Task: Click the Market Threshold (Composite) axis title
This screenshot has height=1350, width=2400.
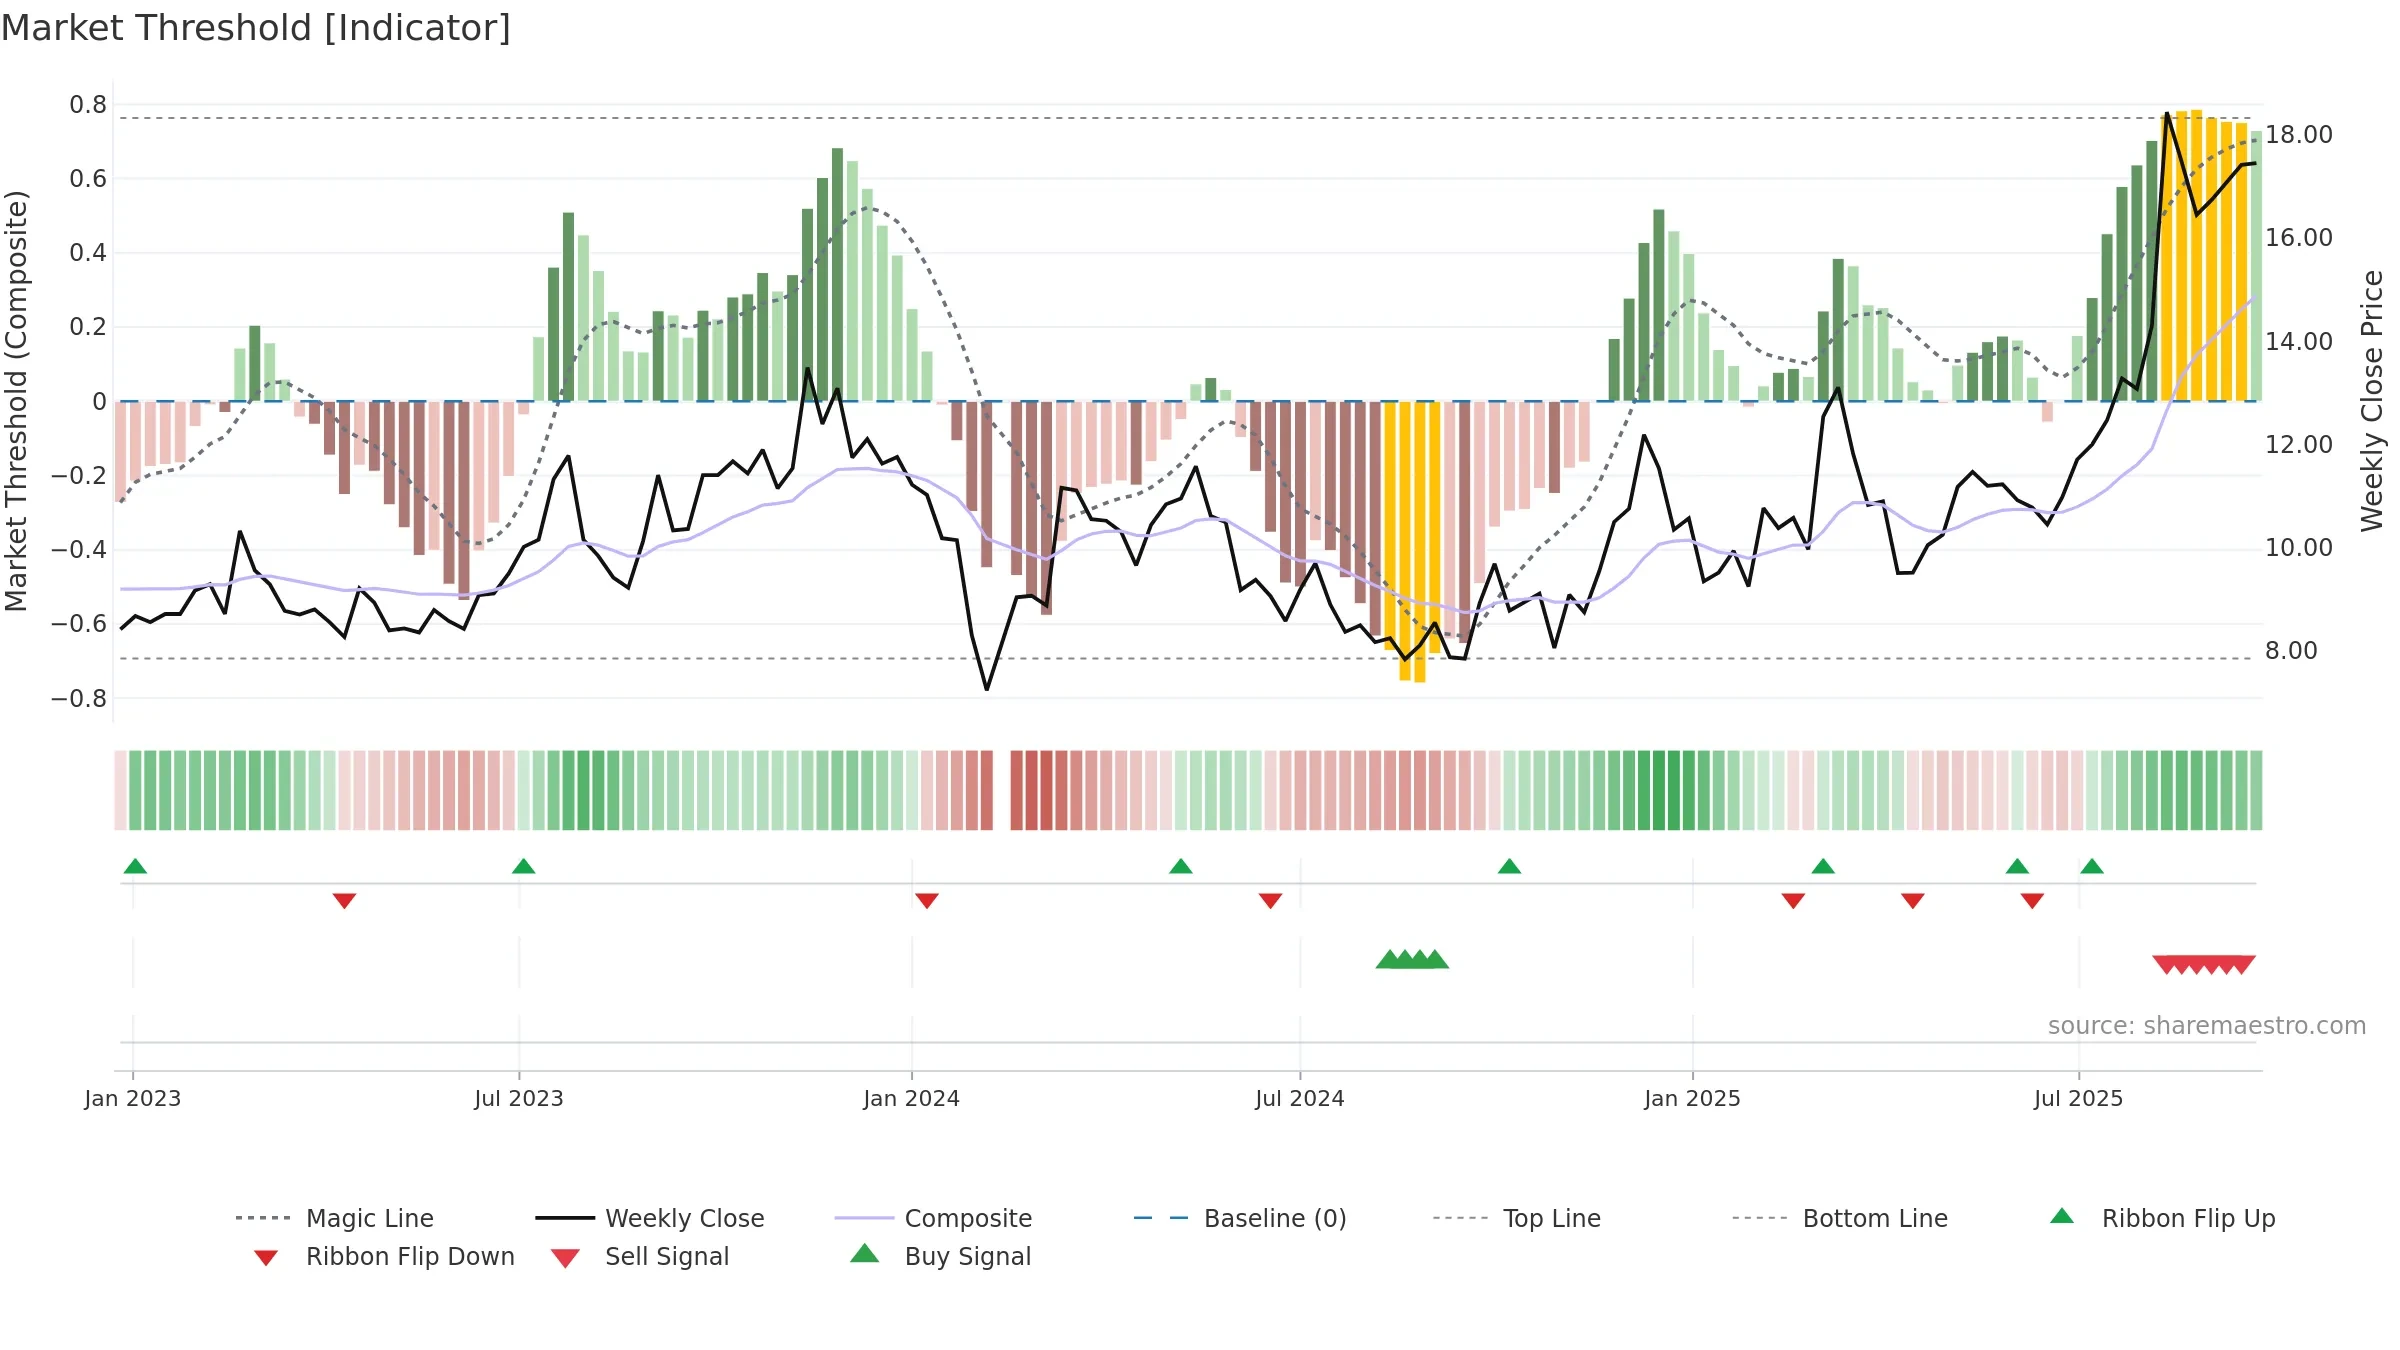Action: (x=16, y=400)
